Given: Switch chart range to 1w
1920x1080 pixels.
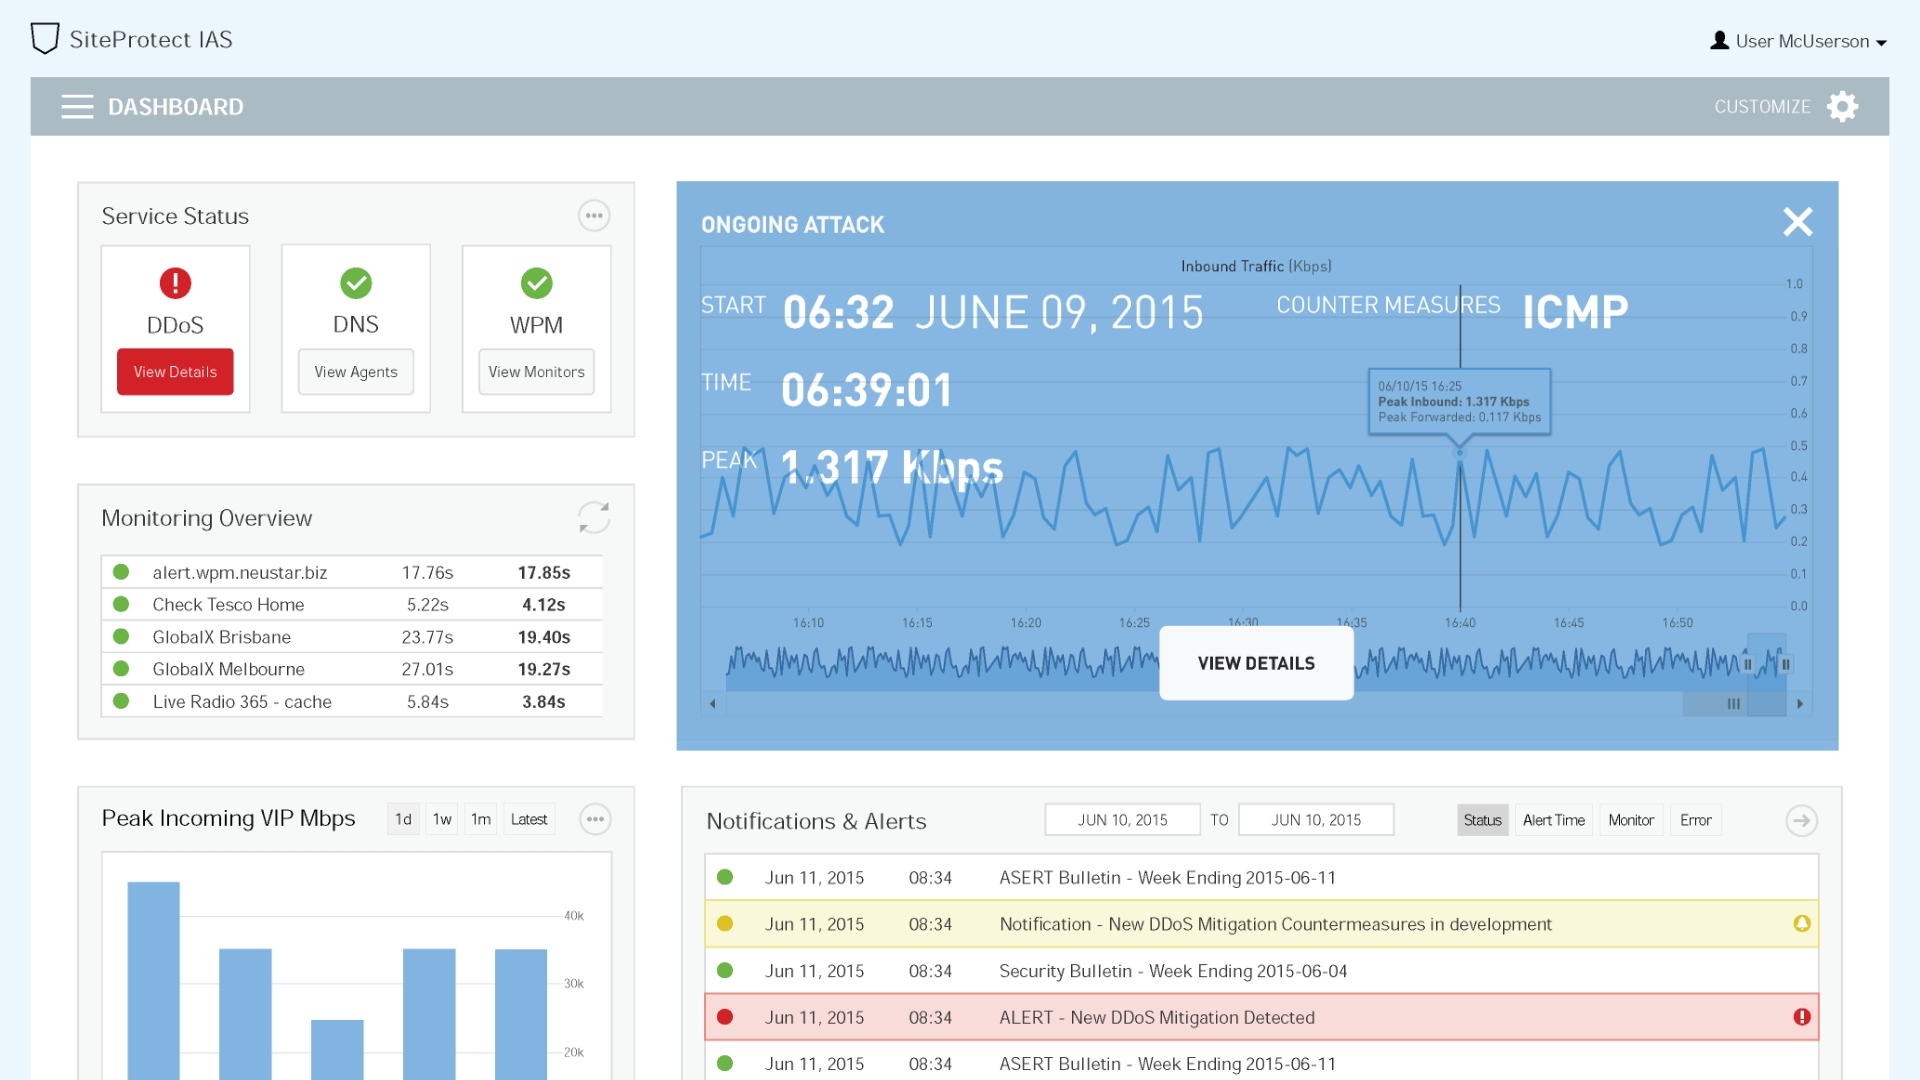Looking at the screenshot, I should tap(442, 820).
